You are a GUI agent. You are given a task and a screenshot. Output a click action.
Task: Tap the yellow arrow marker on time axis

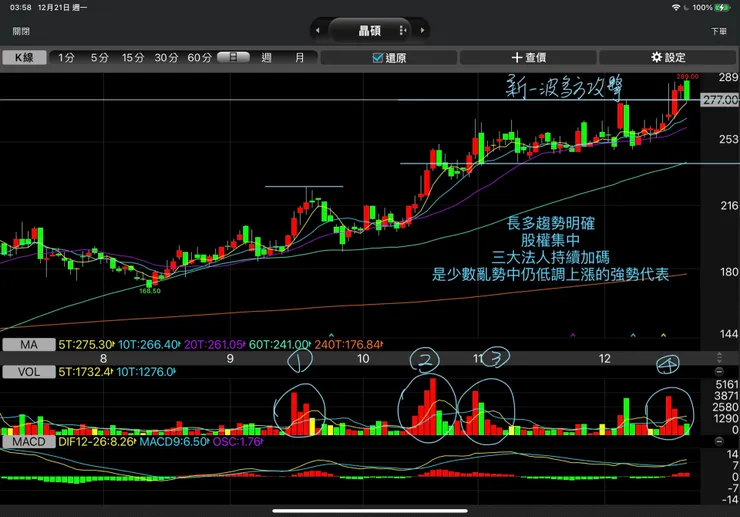click(x=664, y=335)
